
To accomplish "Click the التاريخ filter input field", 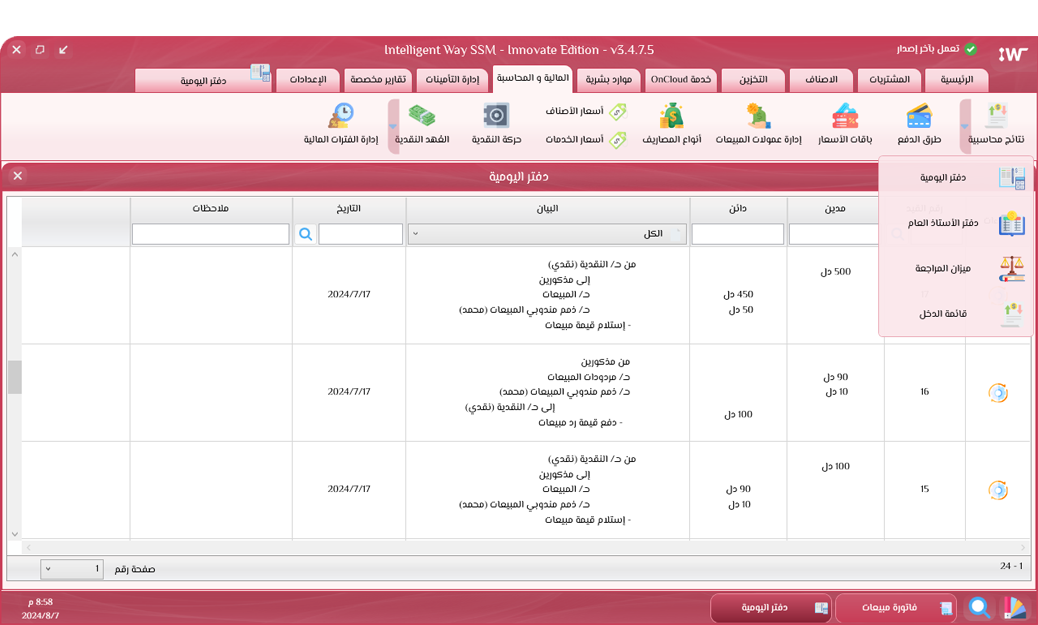I will (361, 234).
